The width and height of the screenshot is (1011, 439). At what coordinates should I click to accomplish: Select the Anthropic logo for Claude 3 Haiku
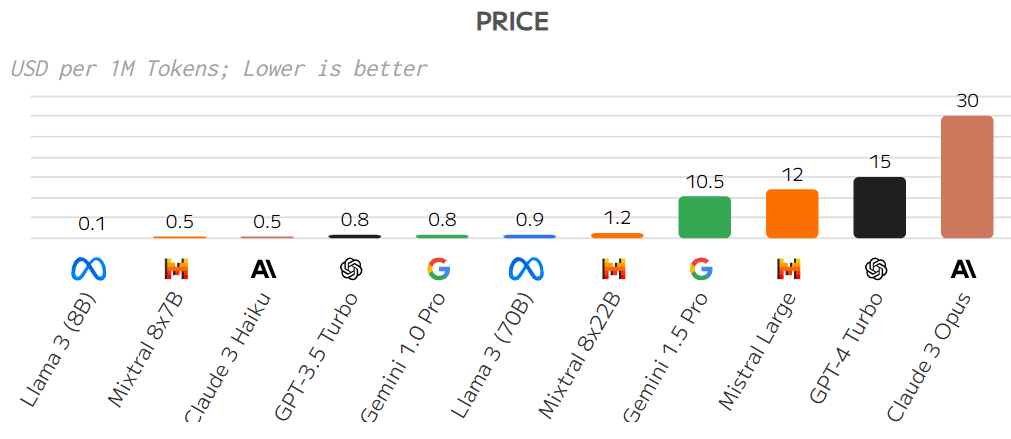coord(265,269)
